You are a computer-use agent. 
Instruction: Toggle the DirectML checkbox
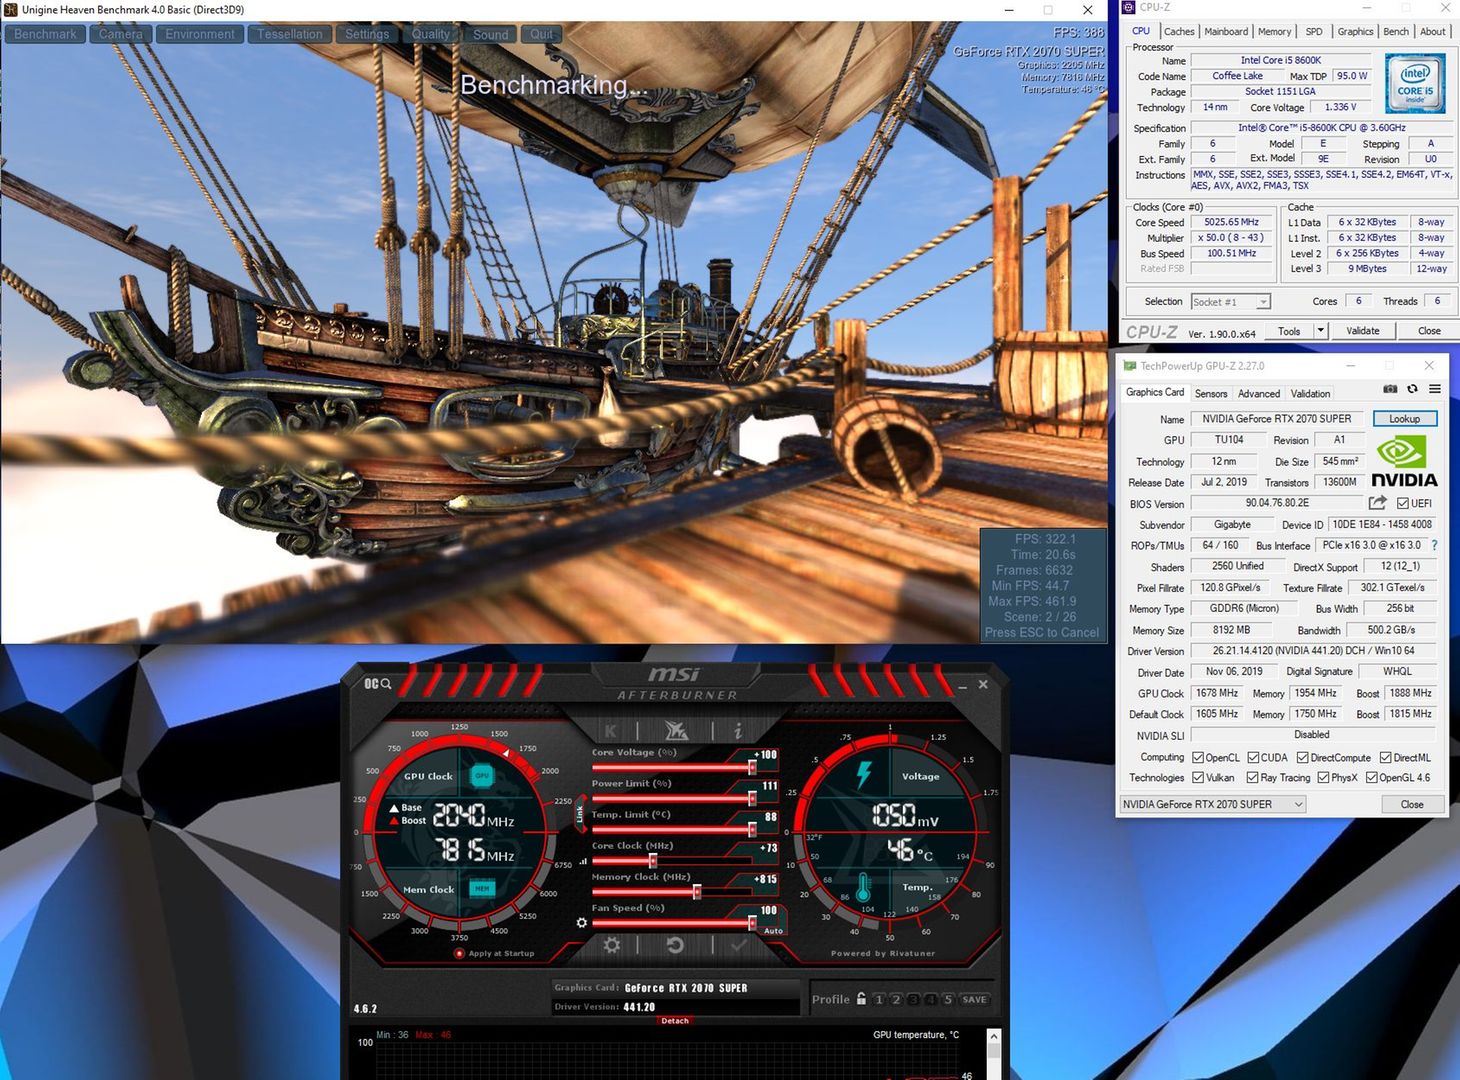[1386, 757]
